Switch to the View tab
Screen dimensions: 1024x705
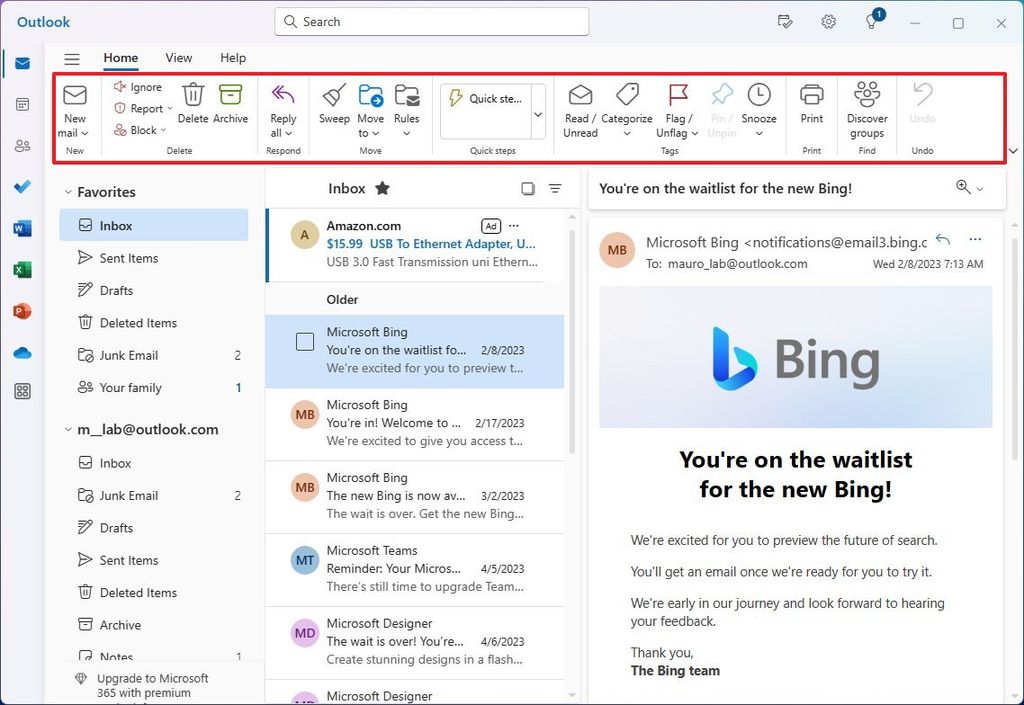178,58
